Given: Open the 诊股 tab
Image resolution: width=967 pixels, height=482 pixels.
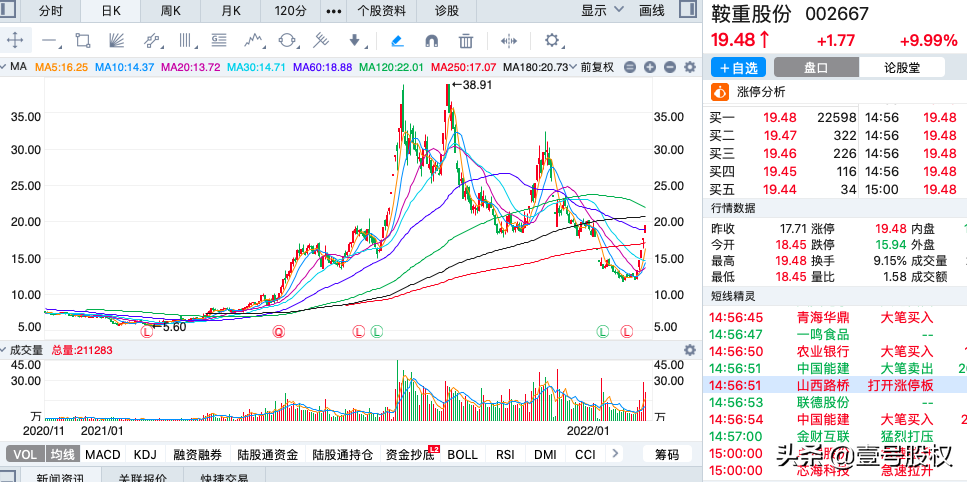Looking at the screenshot, I should [x=447, y=10].
